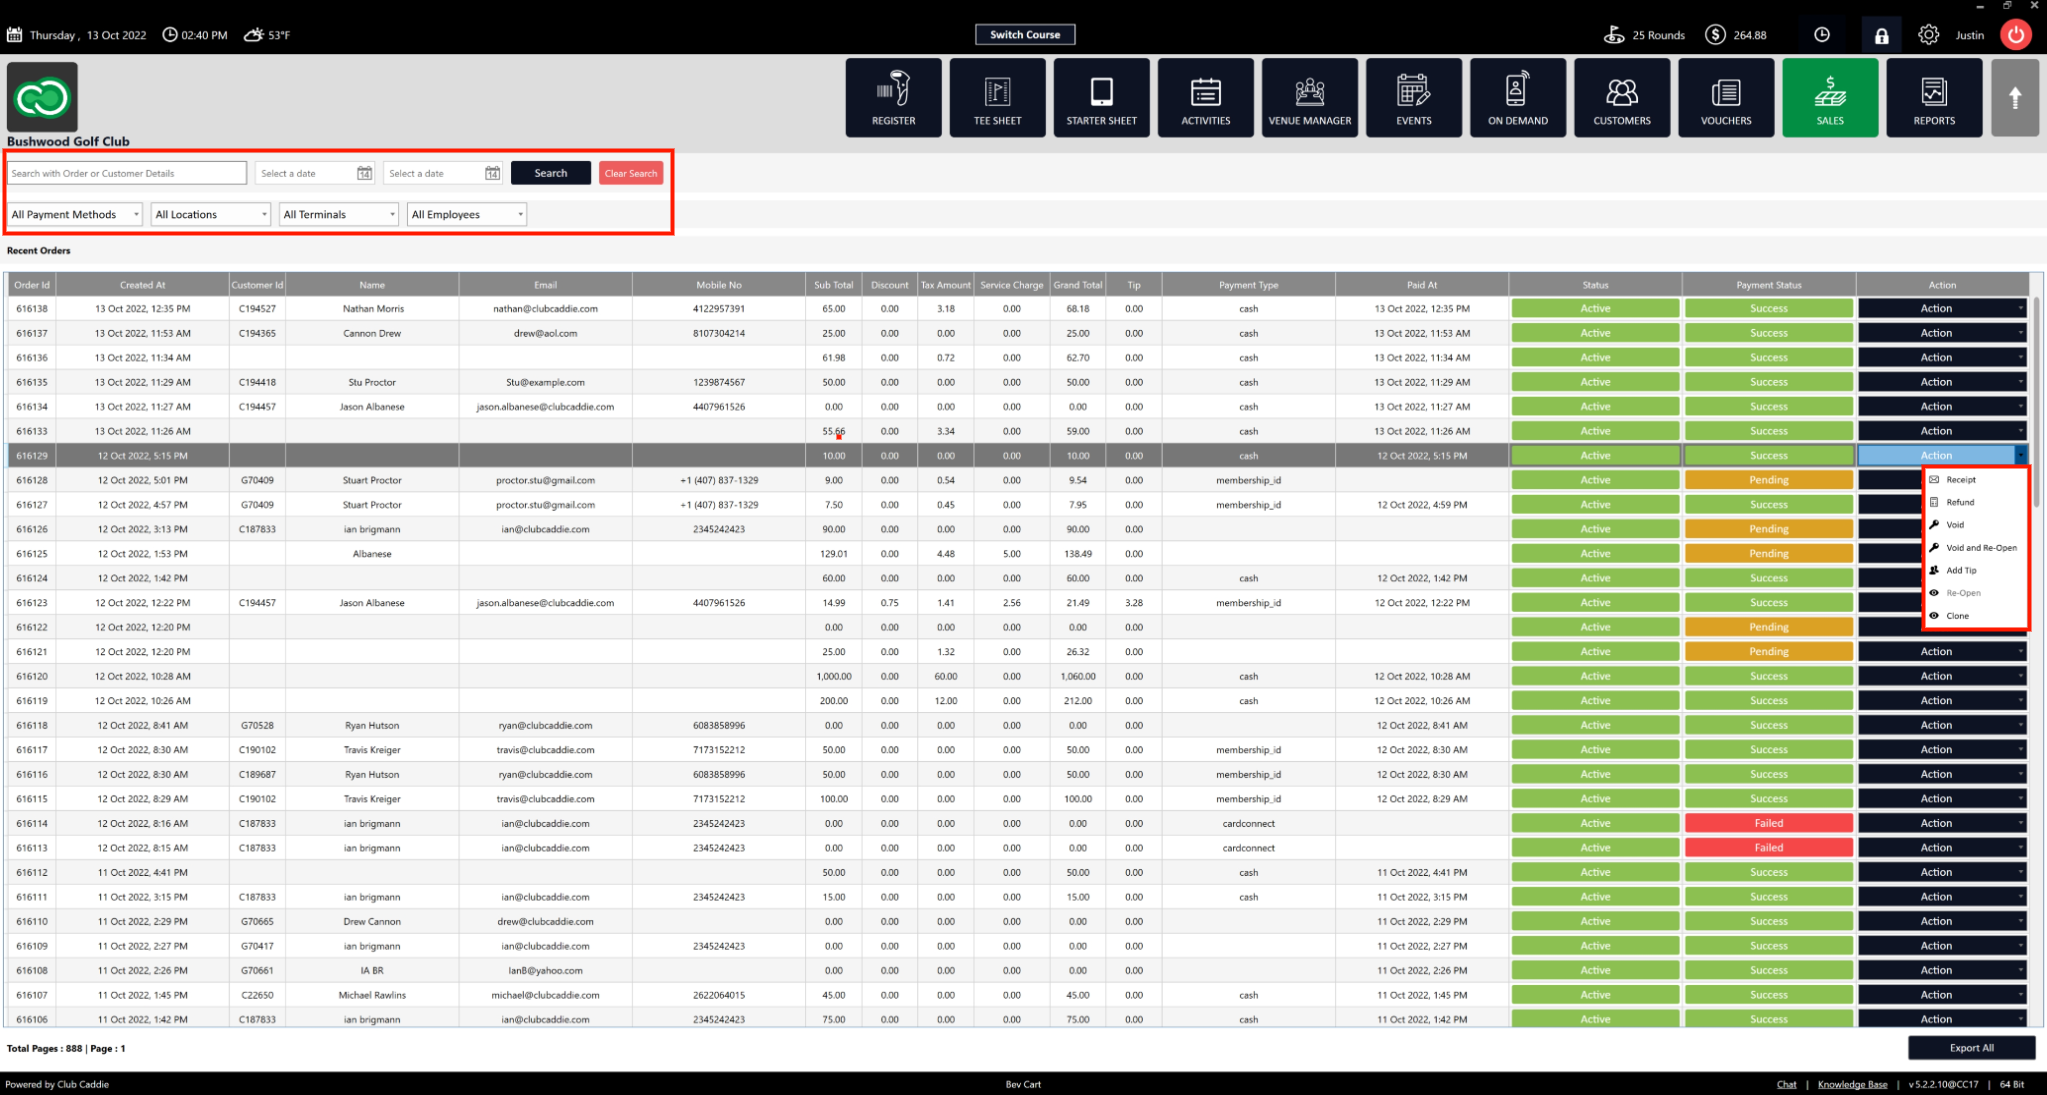Open the settings gear icon
Viewport: 2047px width, 1095px height.
[x=1928, y=35]
